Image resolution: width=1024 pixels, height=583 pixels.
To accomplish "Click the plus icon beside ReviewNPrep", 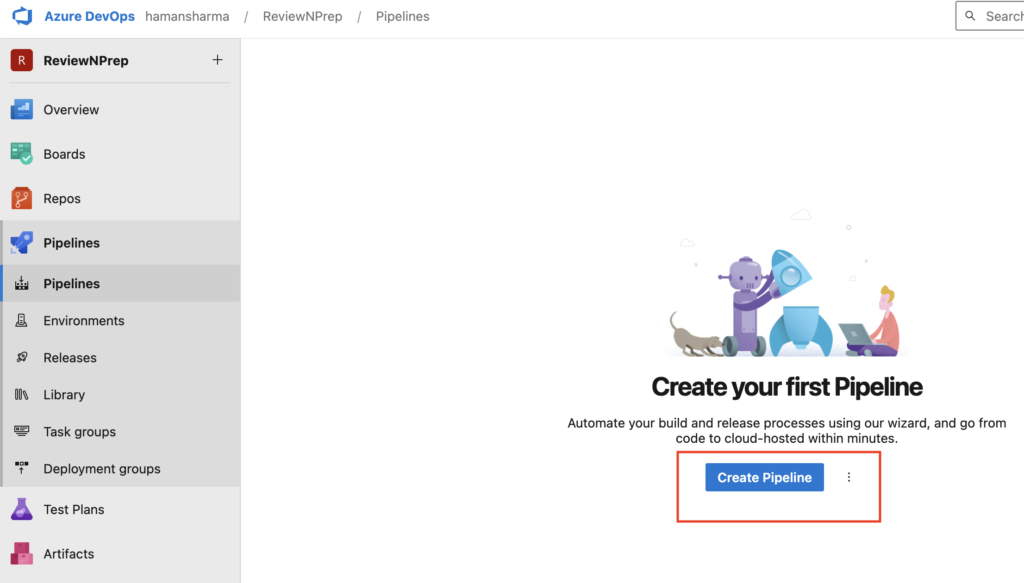I will 217,60.
